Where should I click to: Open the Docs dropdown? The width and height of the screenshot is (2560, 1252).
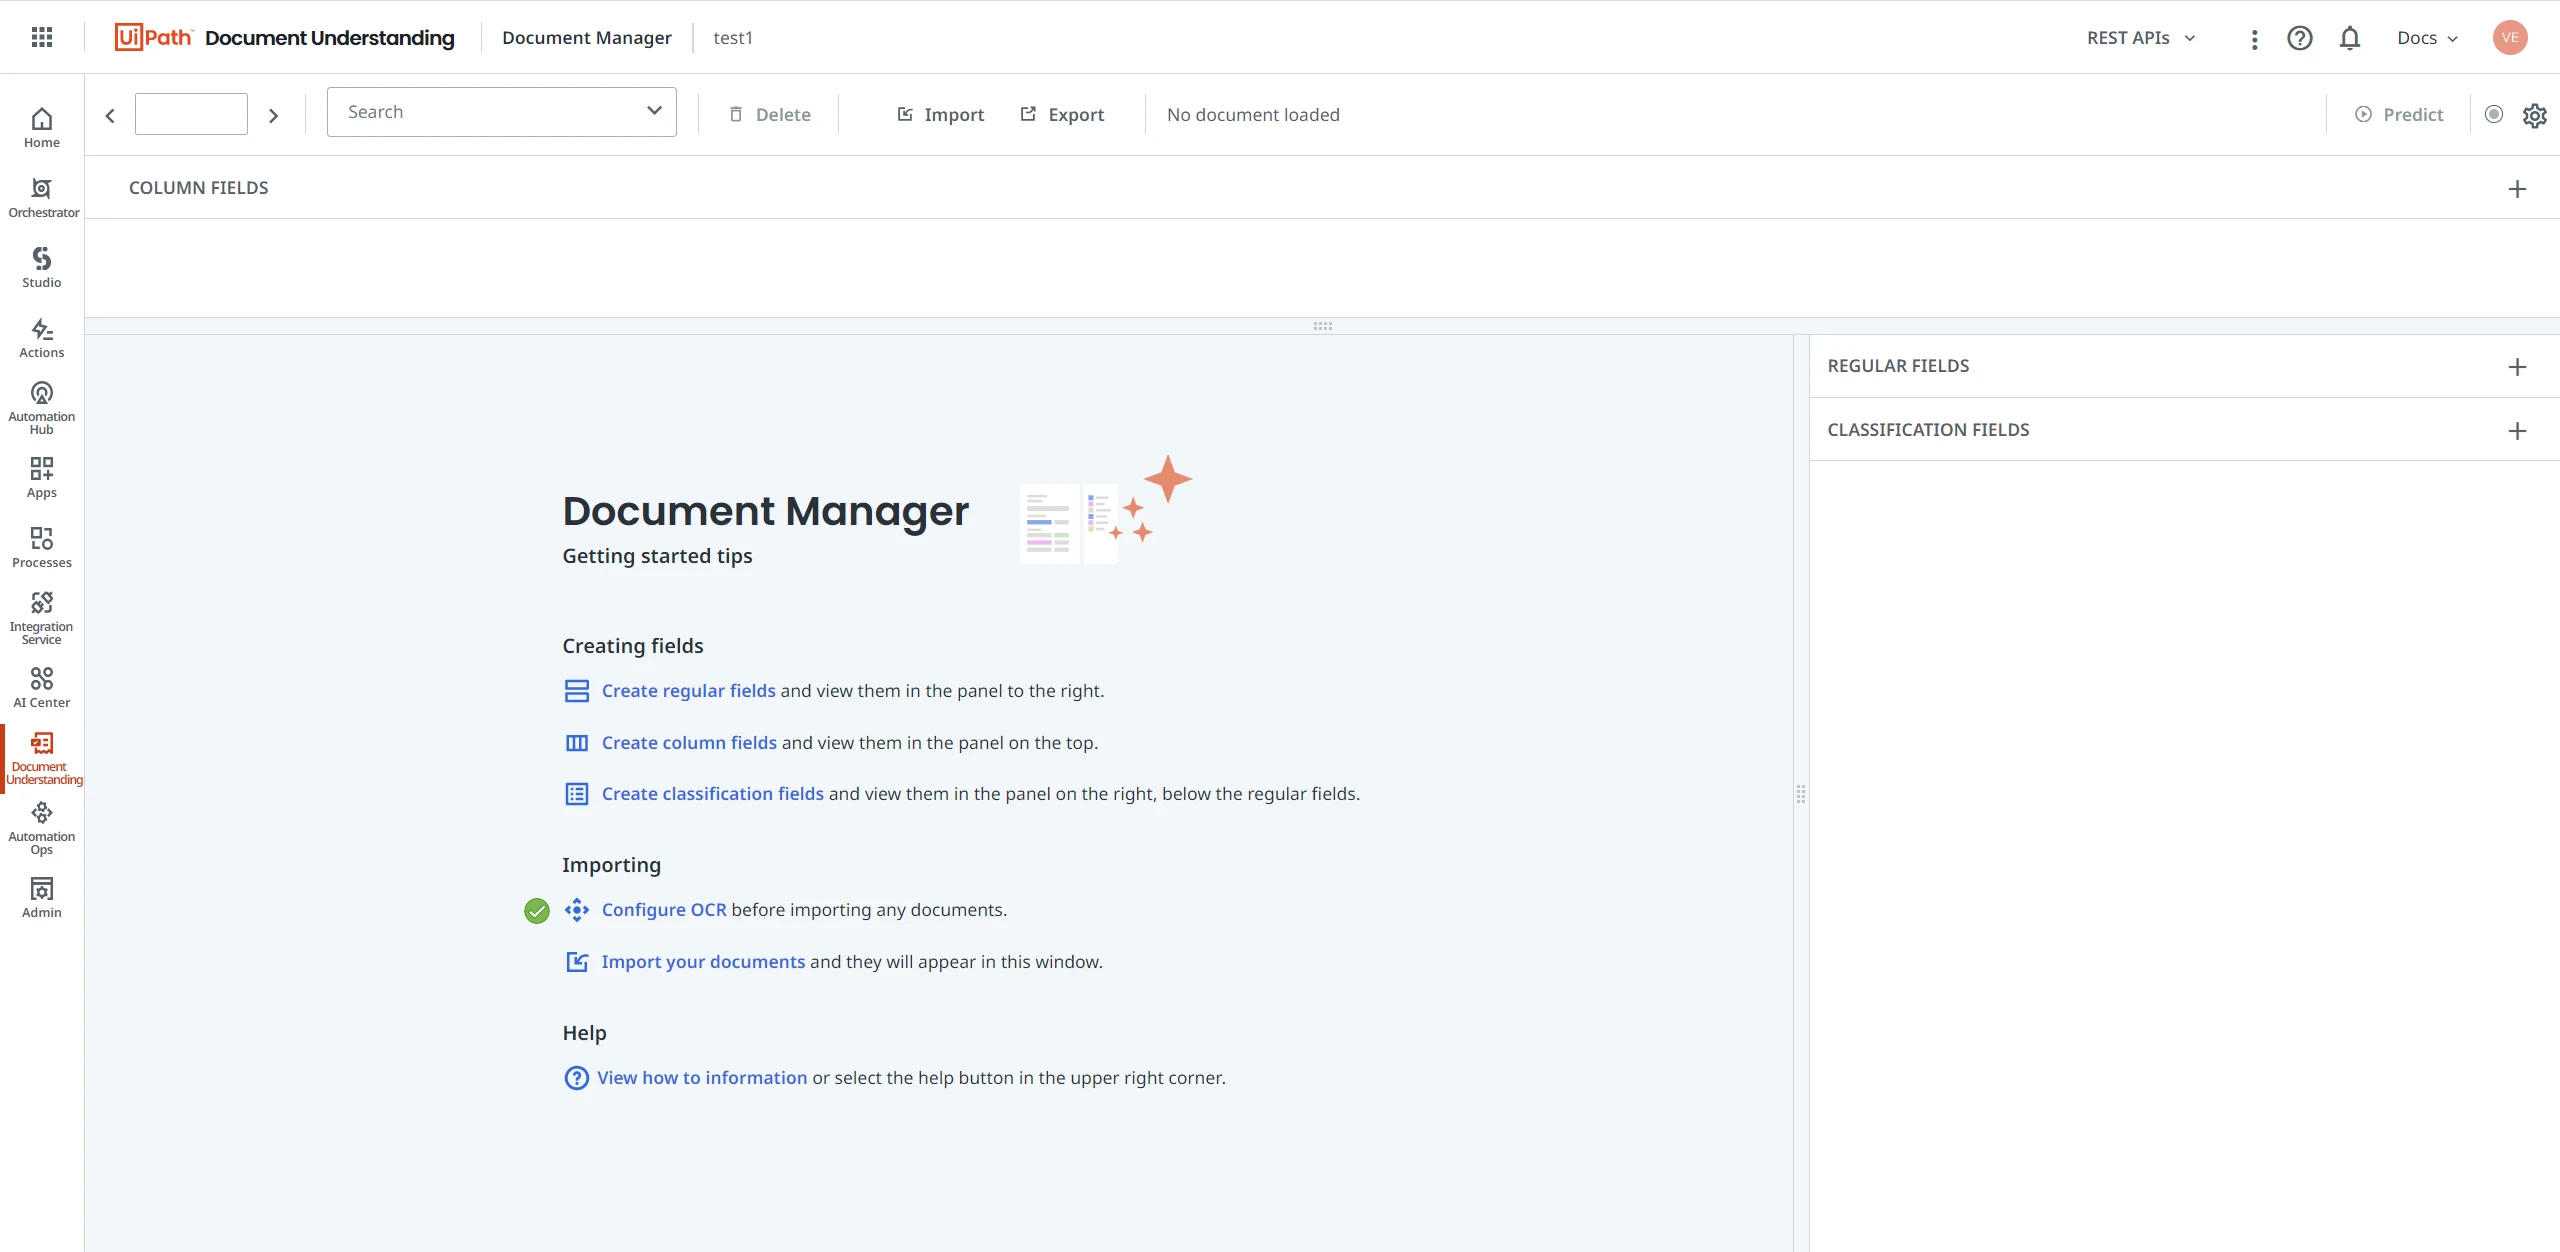pos(2427,38)
